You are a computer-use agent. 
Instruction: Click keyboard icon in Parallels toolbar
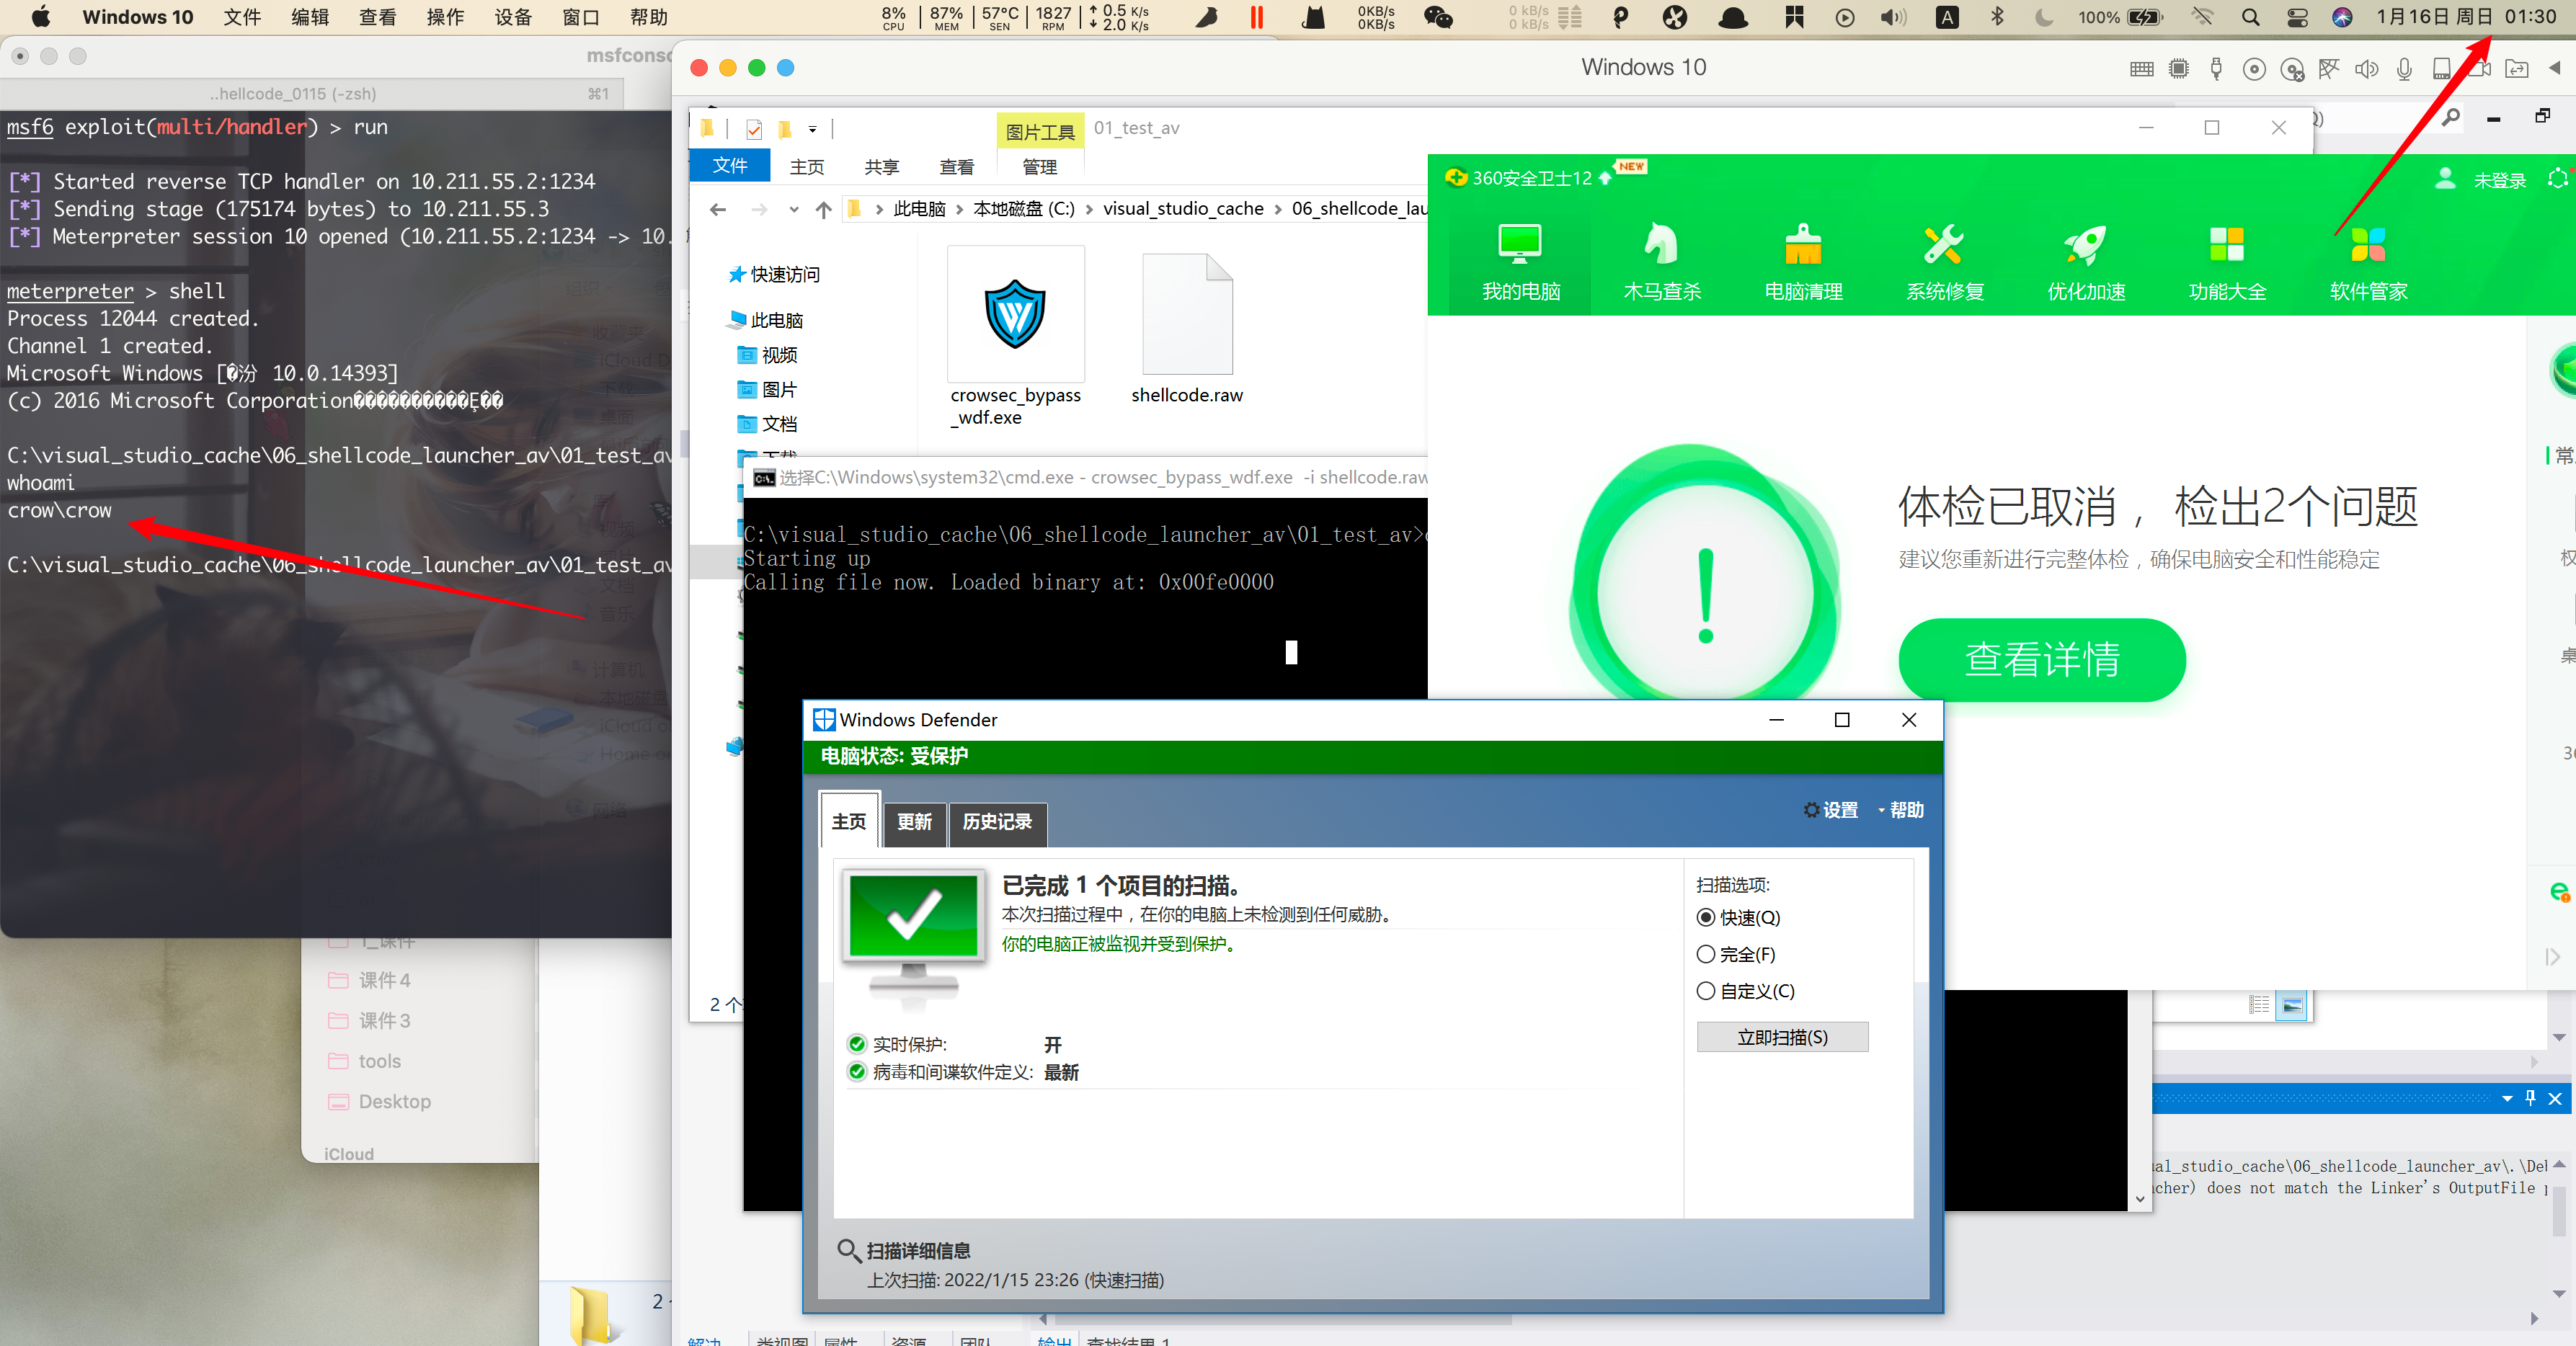2142,69
